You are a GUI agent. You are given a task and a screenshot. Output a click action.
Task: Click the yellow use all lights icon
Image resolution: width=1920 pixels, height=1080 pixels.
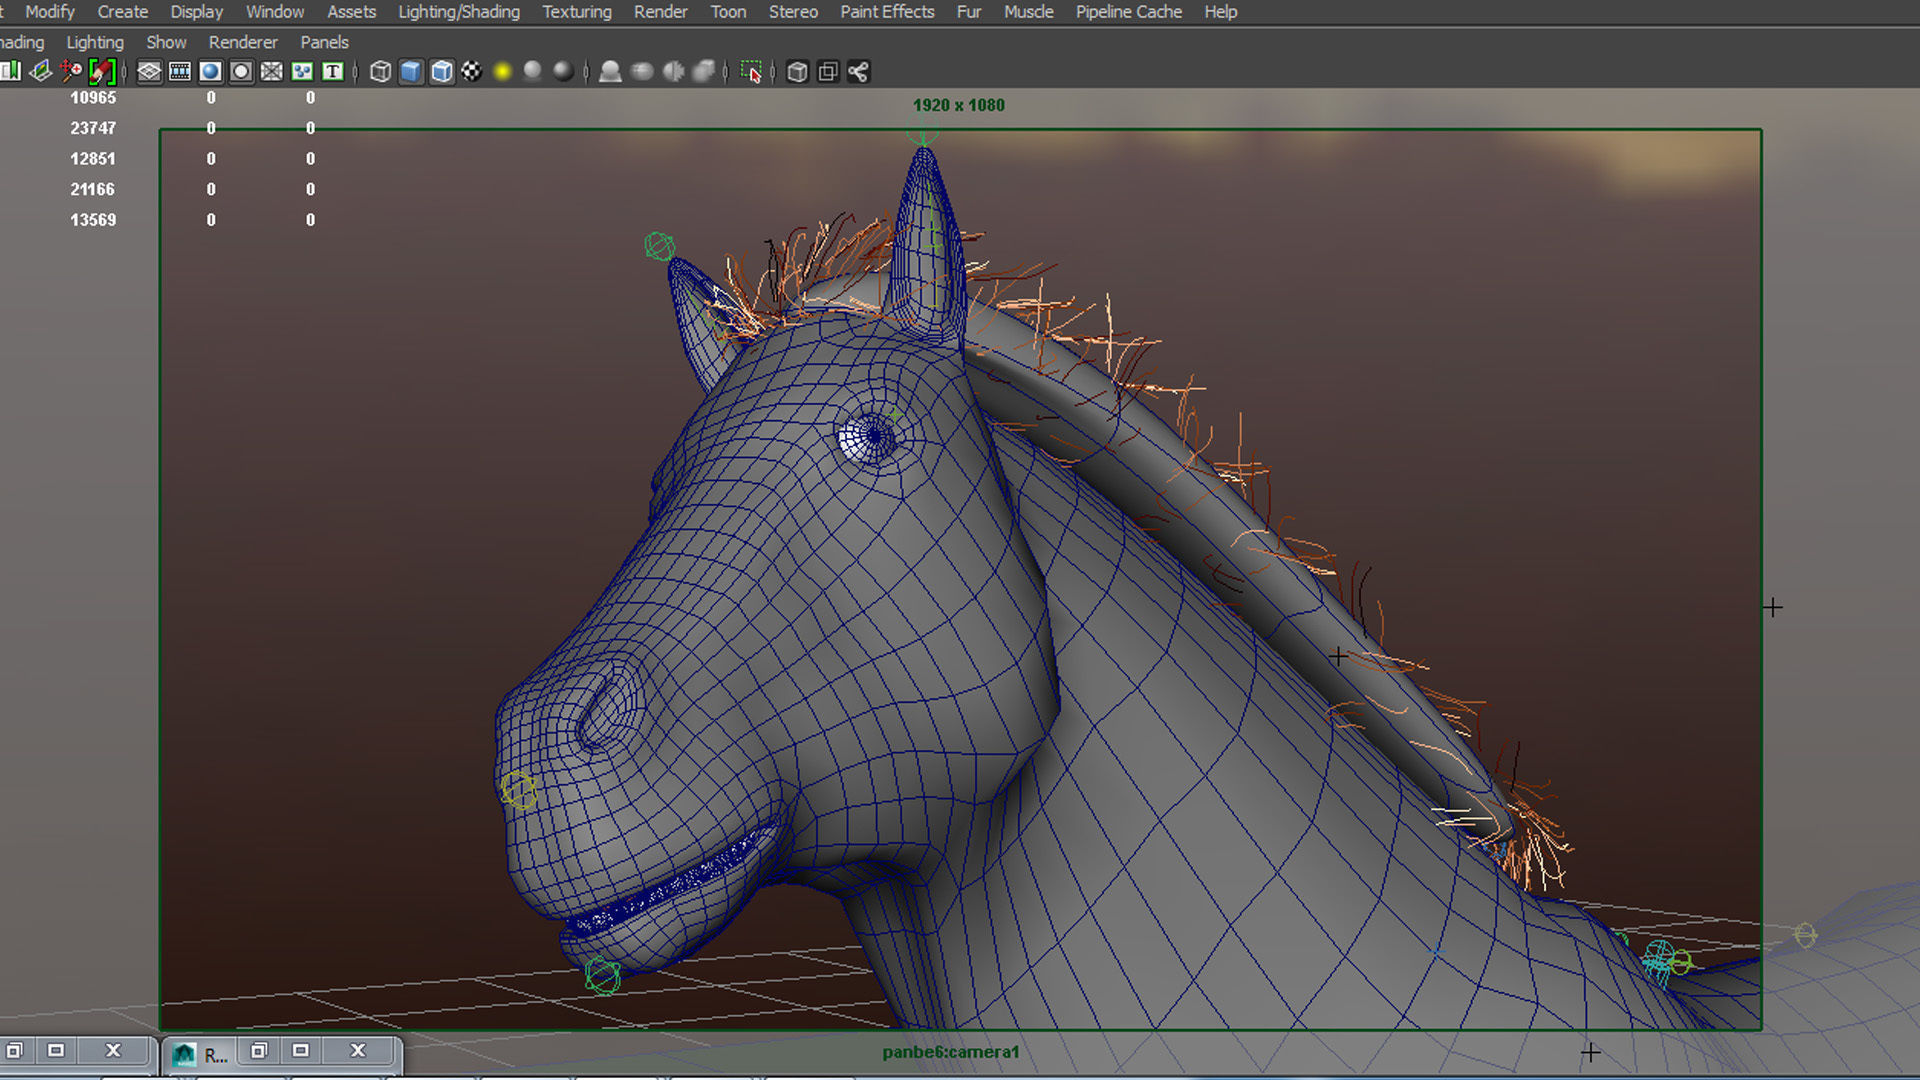point(502,71)
